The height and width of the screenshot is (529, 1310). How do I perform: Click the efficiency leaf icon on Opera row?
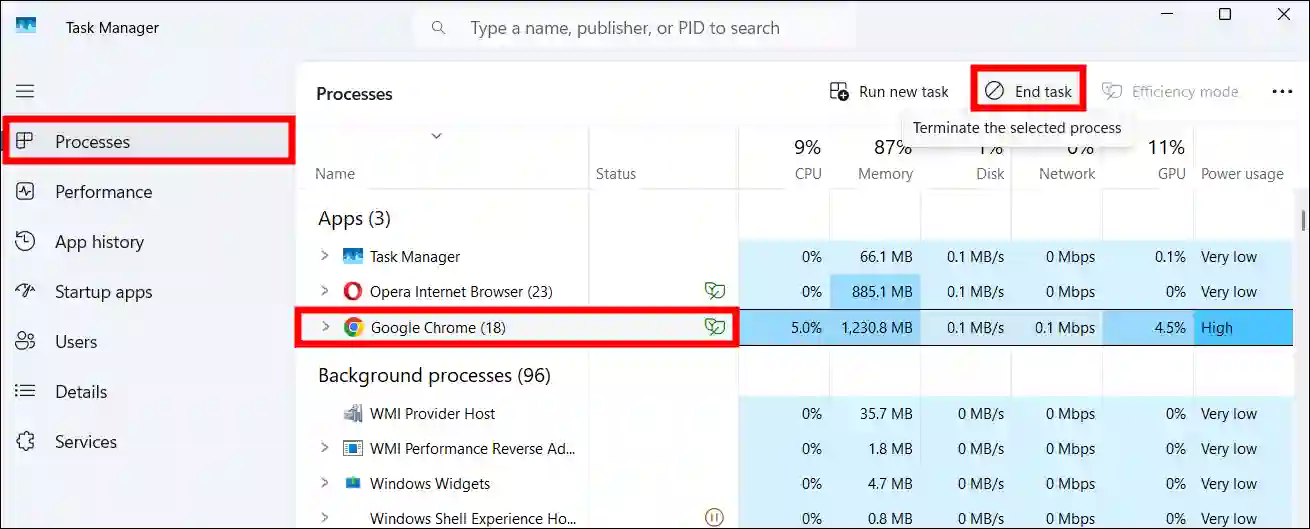(714, 291)
